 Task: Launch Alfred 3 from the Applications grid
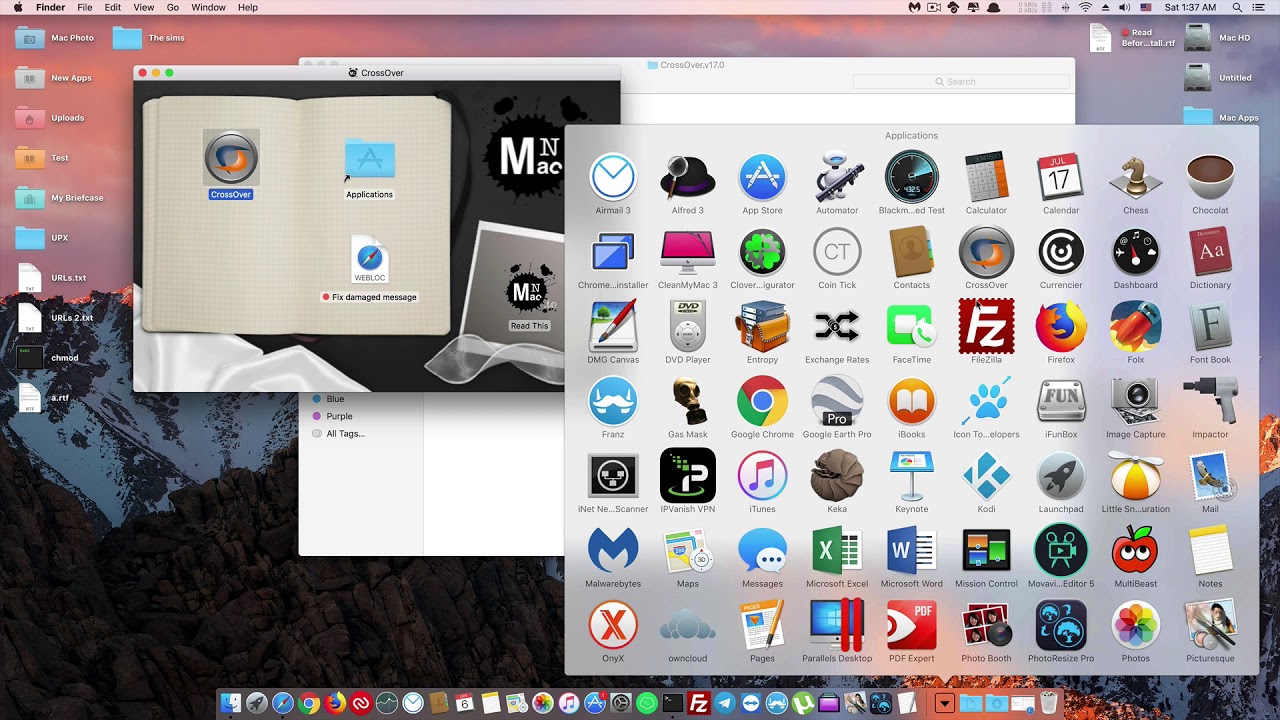point(687,178)
